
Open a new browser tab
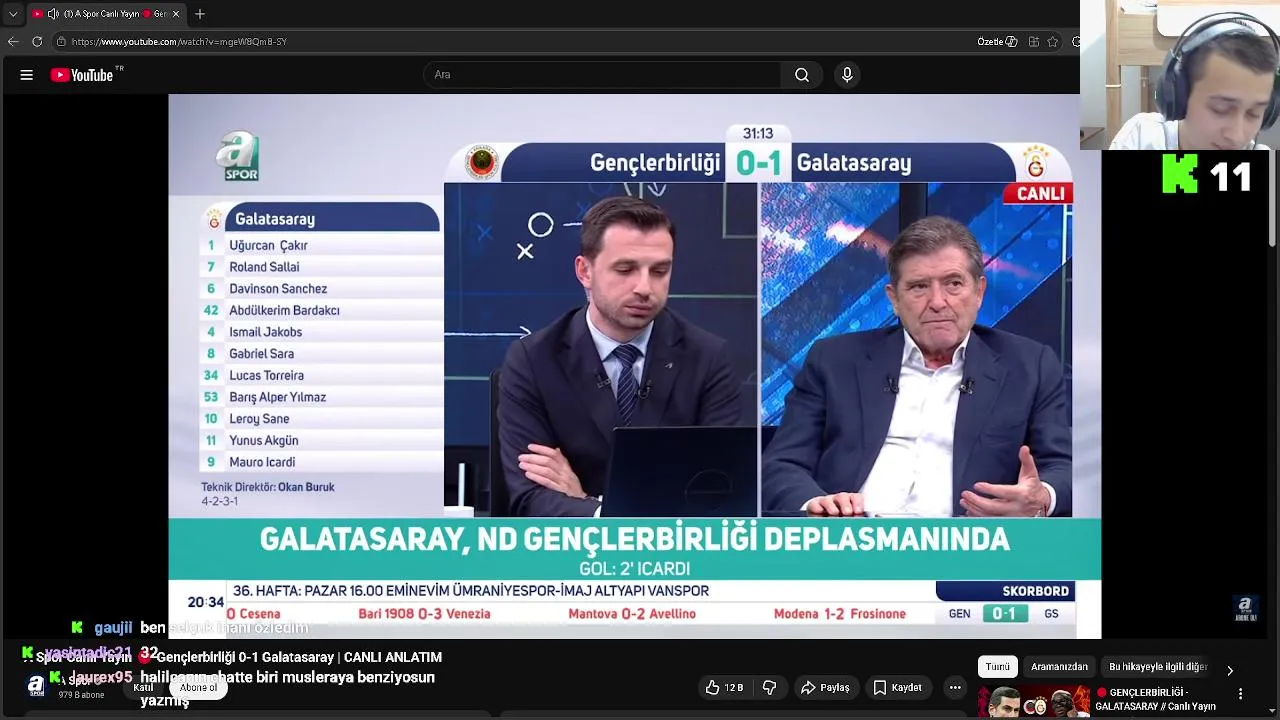click(200, 14)
